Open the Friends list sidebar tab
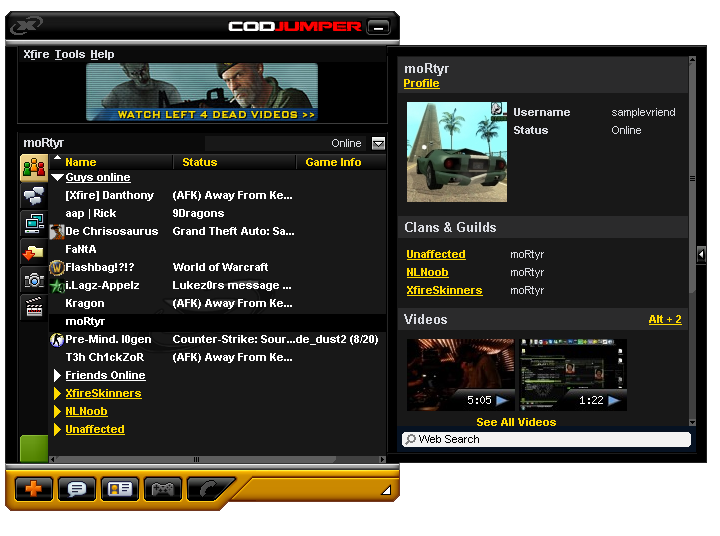720x536 pixels. [34, 167]
